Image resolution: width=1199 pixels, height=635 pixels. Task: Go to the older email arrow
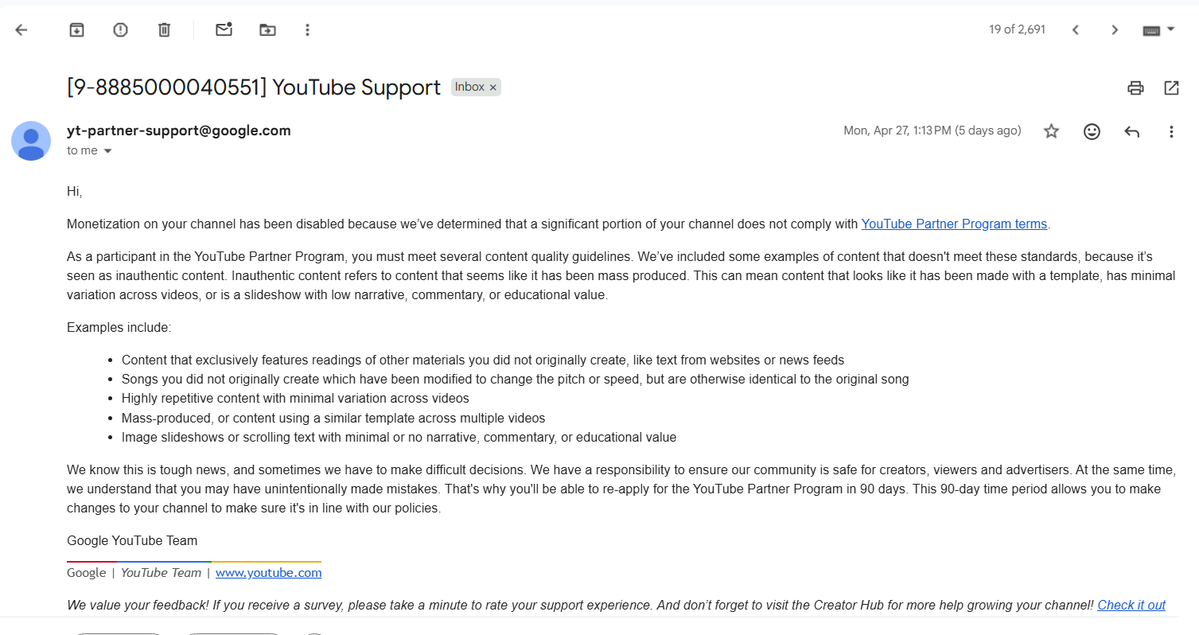[1115, 30]
